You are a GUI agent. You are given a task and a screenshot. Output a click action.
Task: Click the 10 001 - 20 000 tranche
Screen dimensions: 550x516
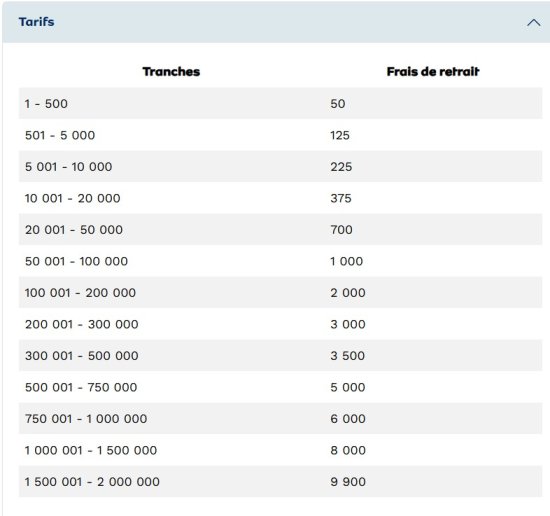[73, 198]
